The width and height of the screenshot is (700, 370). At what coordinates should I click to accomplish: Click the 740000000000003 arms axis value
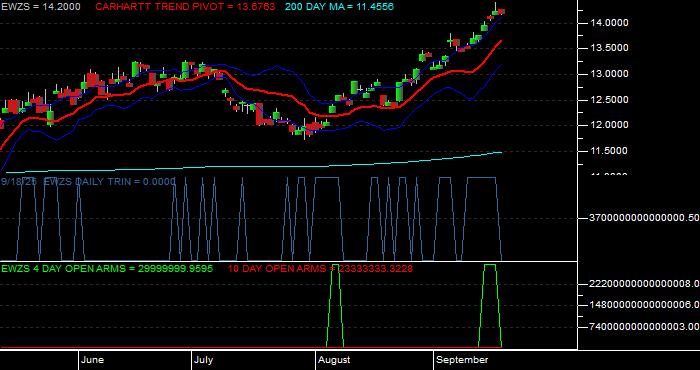(x=645, y=327)
